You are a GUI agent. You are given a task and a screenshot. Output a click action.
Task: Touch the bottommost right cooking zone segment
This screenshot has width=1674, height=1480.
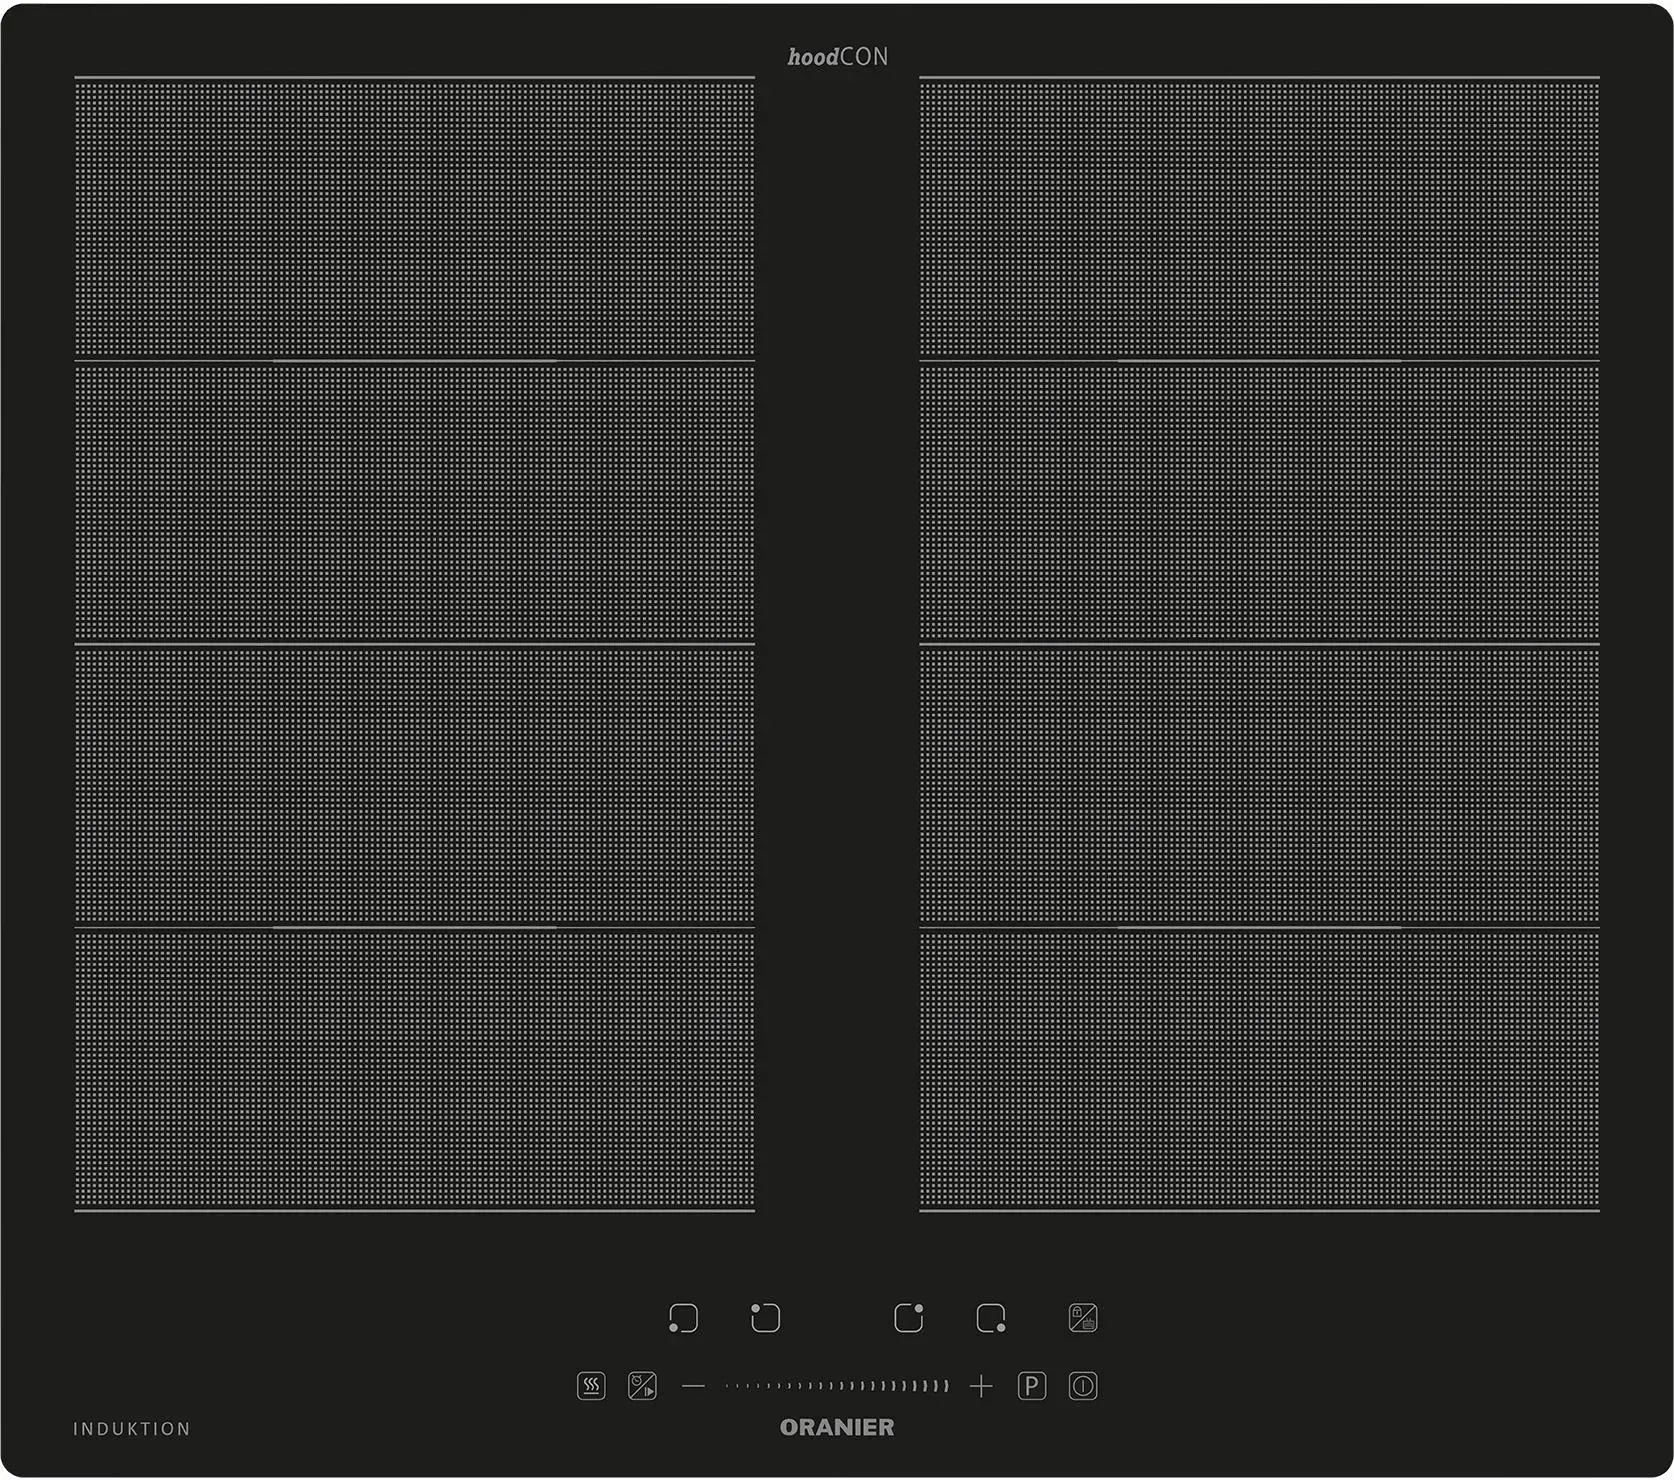(1259, 1070)
